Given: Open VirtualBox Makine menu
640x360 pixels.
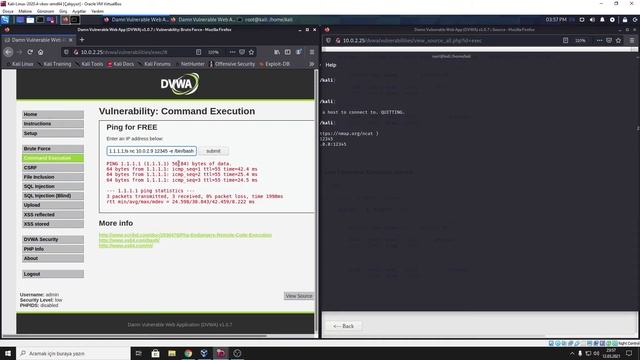Looking at the screenshot, I should point(25,11).
